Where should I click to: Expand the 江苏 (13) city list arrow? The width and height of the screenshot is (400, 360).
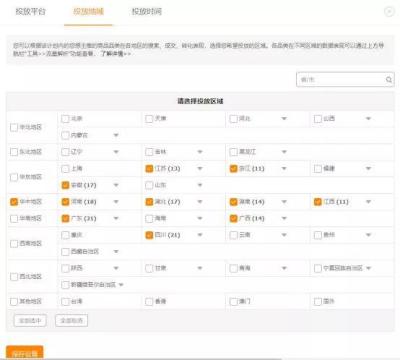click(x=200, y=169)
